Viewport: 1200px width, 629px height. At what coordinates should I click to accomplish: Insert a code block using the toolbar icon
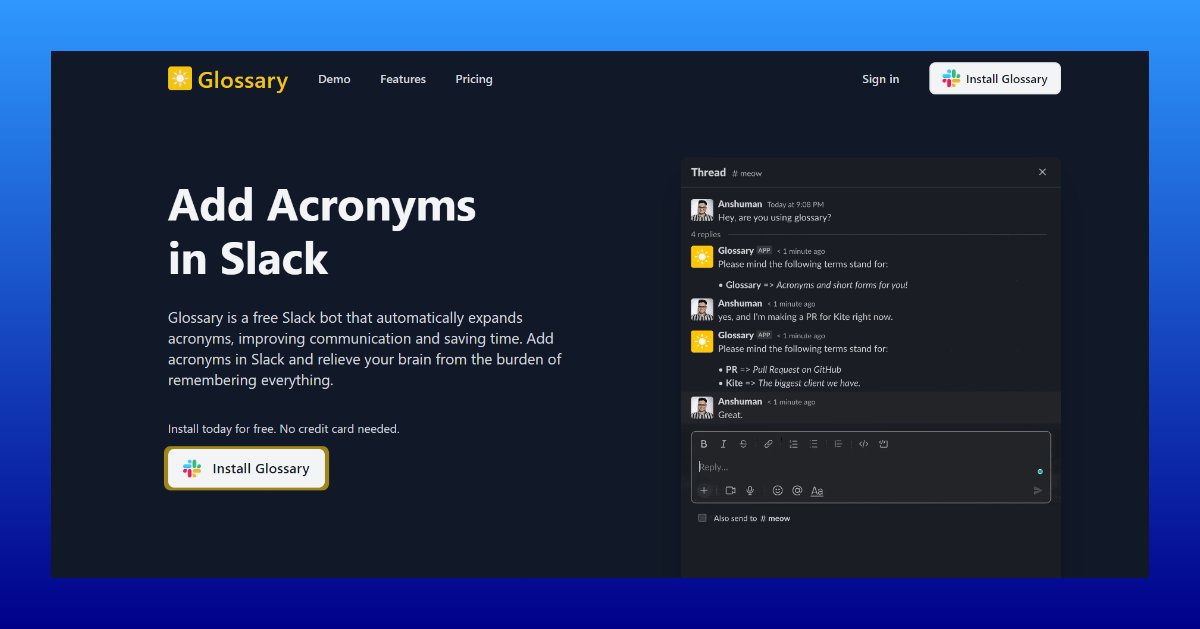click(x=883, y=444)
